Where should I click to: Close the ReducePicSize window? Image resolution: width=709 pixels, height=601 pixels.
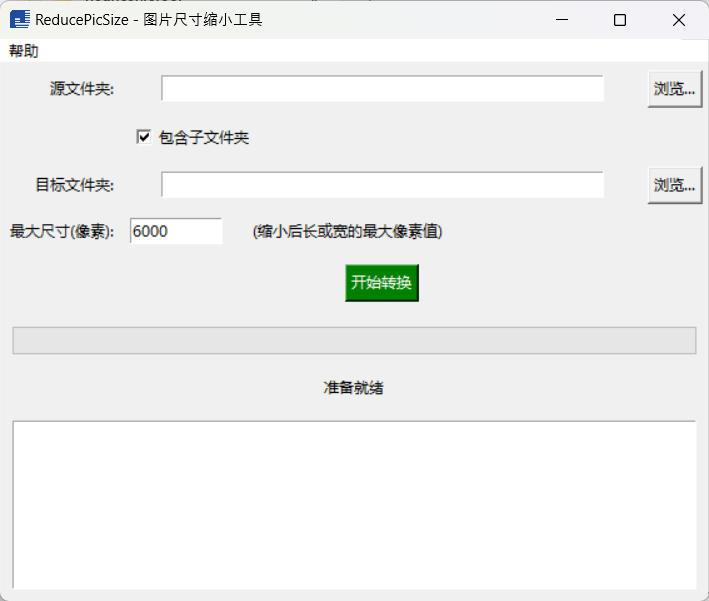pyautogui.click(x=678, y=19)
